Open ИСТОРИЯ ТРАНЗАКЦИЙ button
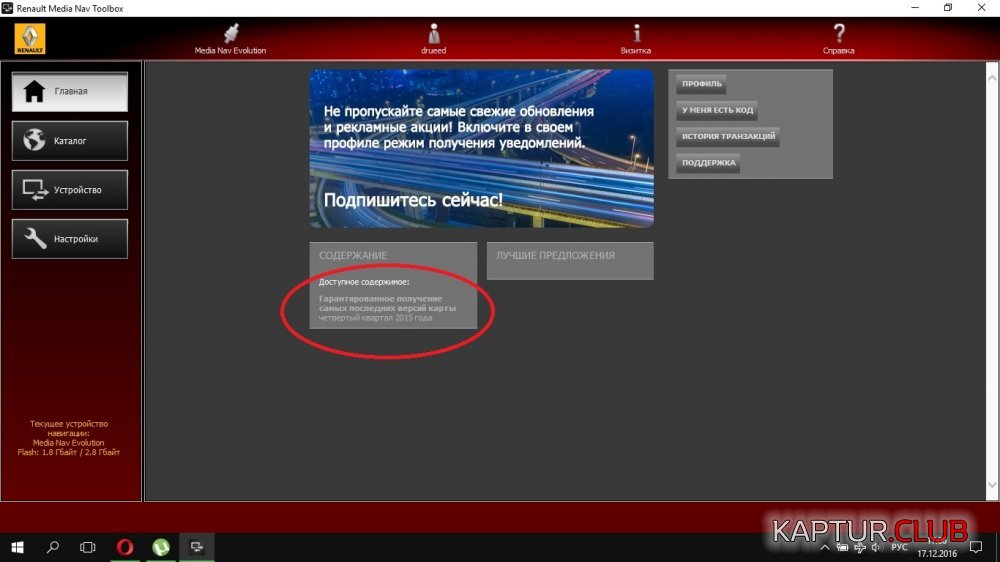The image size is (1000, 562). pos(728,137)
